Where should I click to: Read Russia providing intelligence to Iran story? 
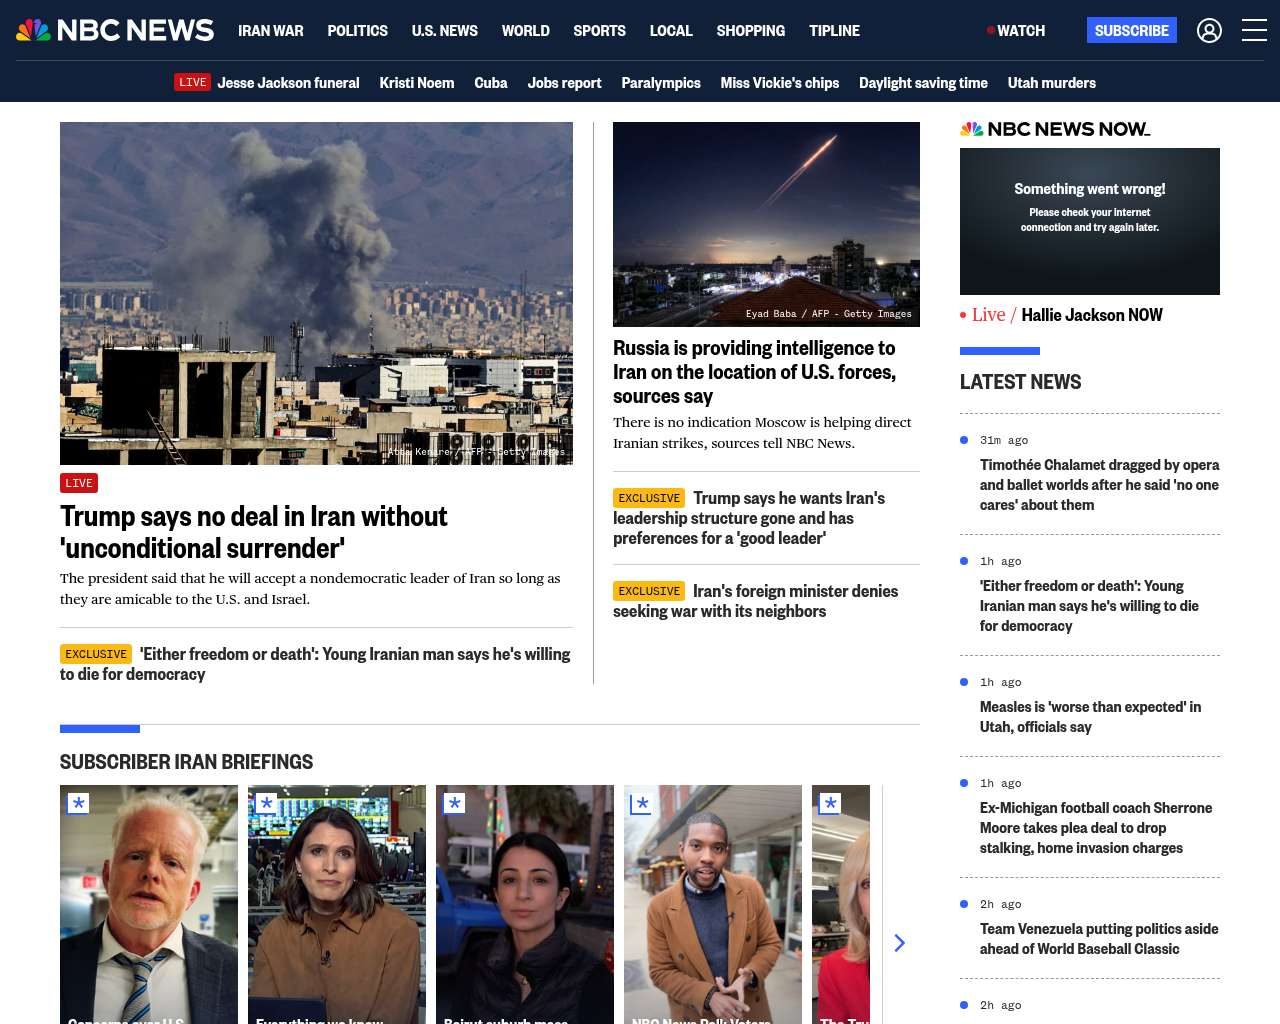(x=754, y=372)
